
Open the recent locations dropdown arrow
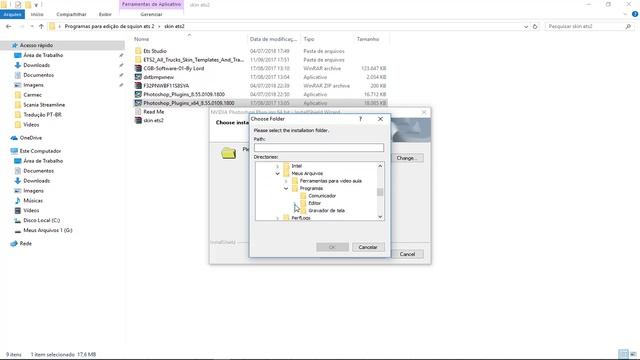32,27
